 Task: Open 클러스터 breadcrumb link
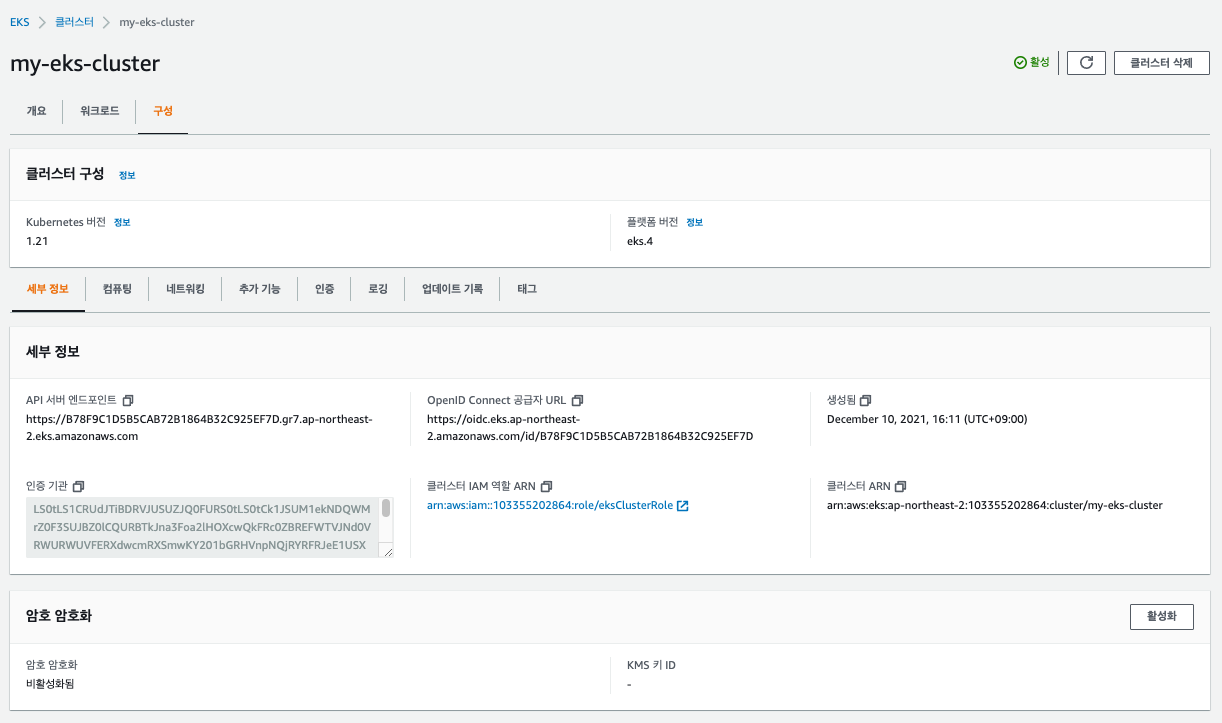tap(74, 22)
